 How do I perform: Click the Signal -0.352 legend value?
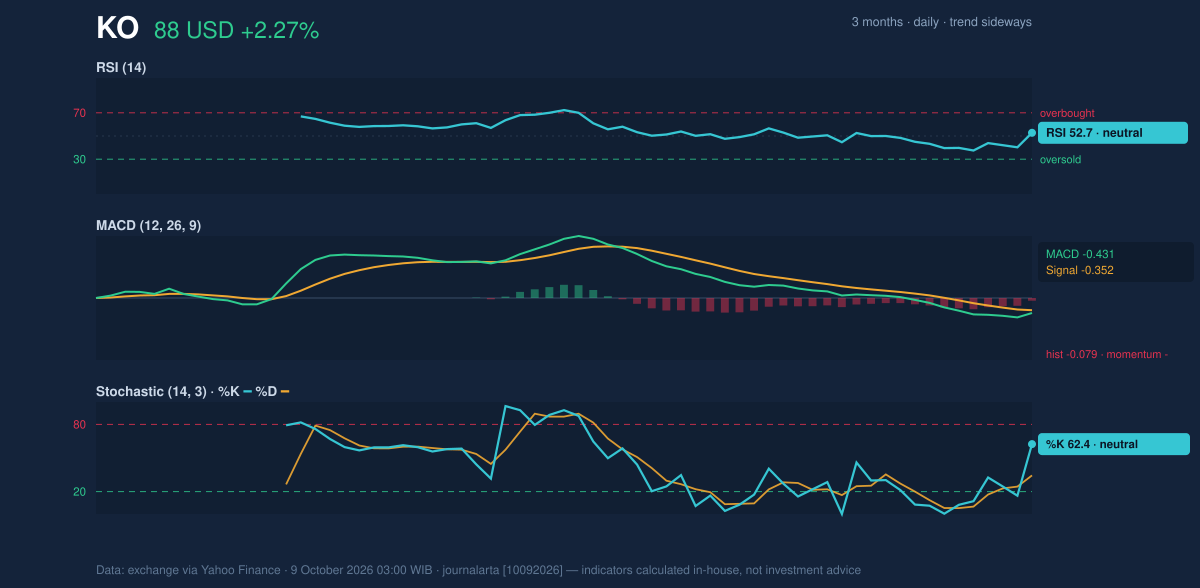tap(1080, 270)
